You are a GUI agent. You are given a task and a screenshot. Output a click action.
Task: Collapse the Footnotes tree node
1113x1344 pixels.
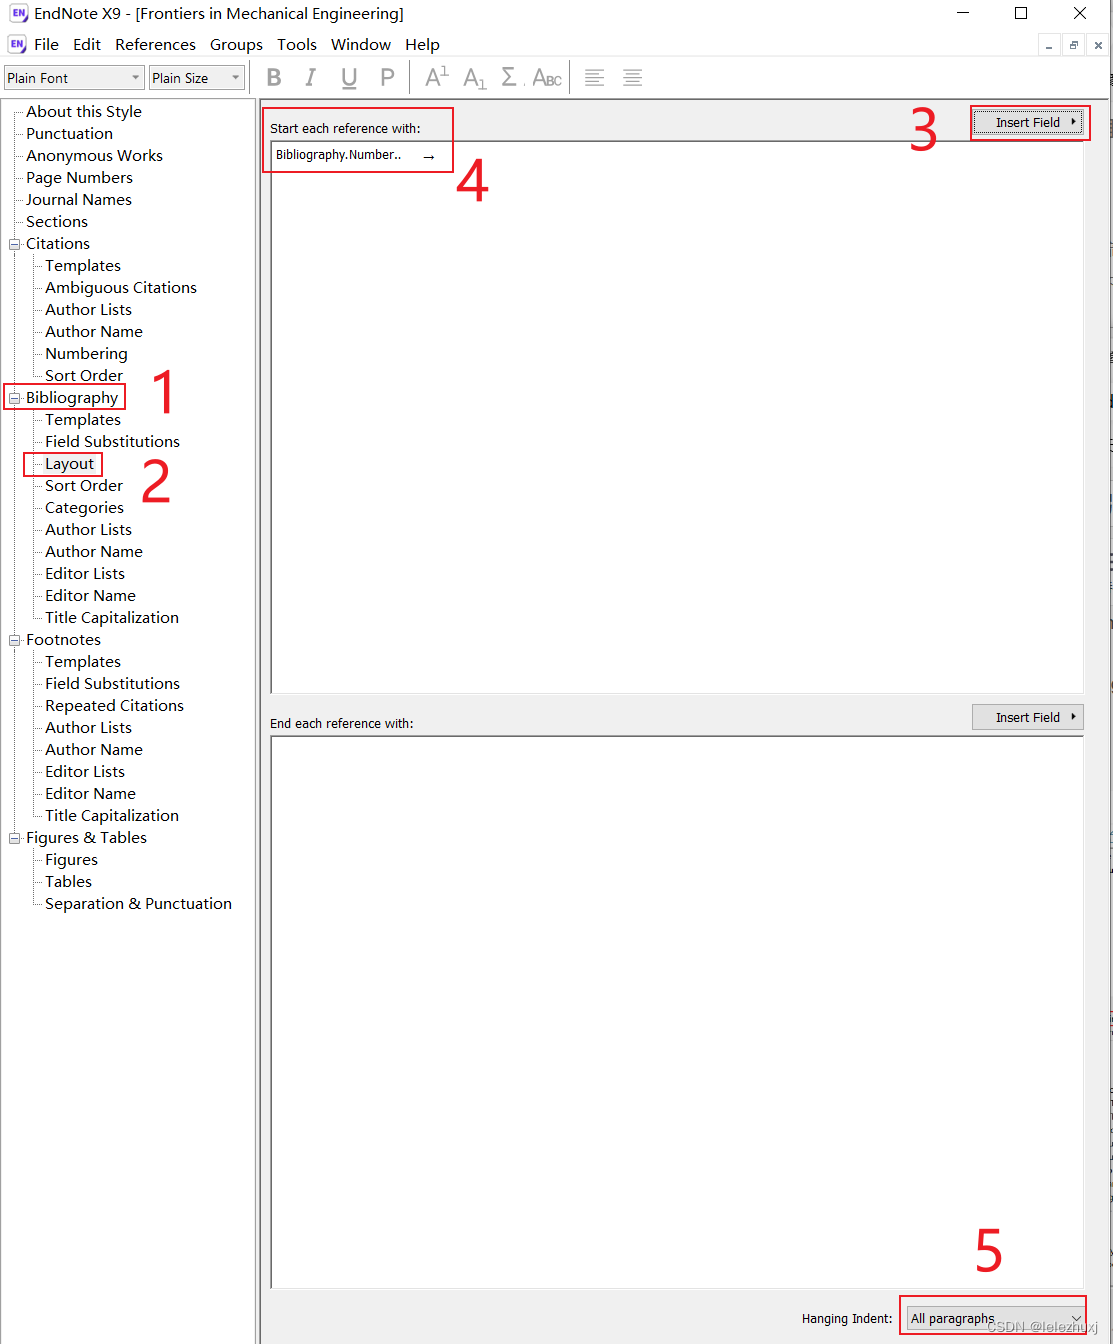point(15,640)
